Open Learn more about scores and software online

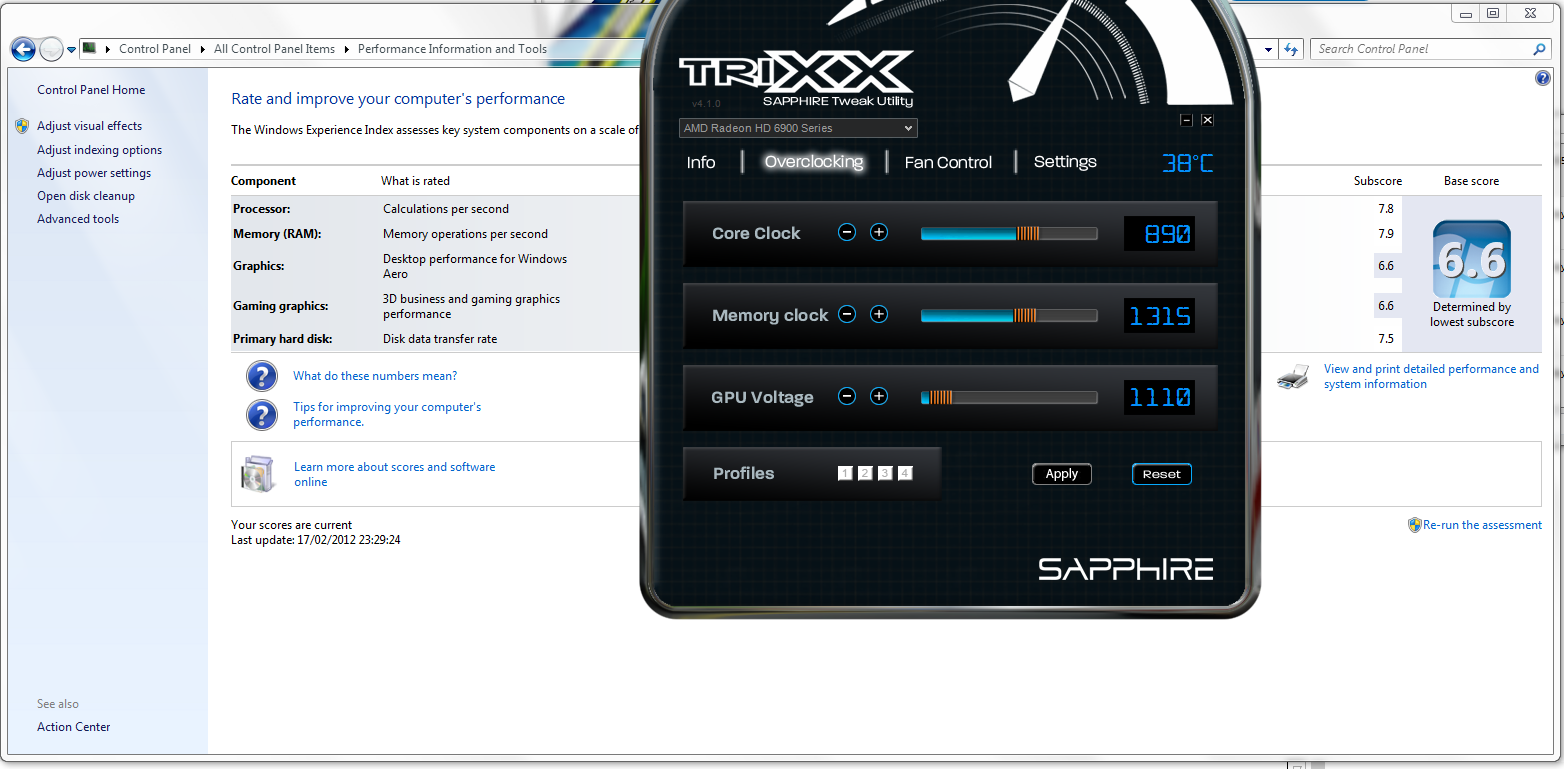(394, 474)
